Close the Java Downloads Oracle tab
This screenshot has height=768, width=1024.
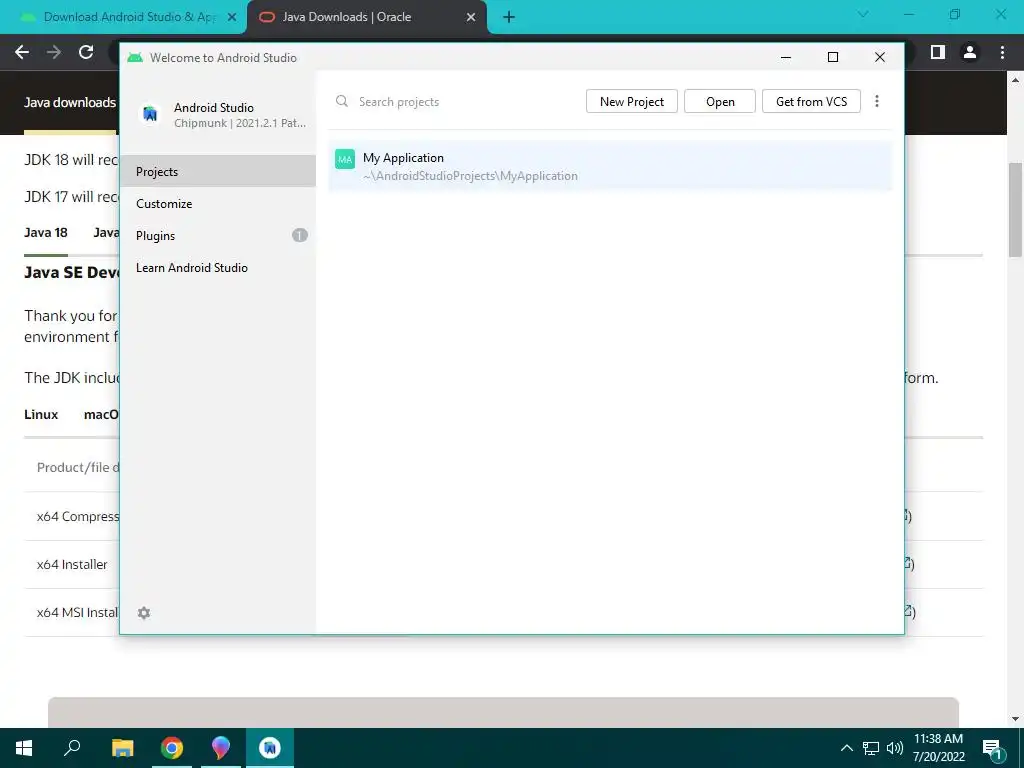point(471,17)
